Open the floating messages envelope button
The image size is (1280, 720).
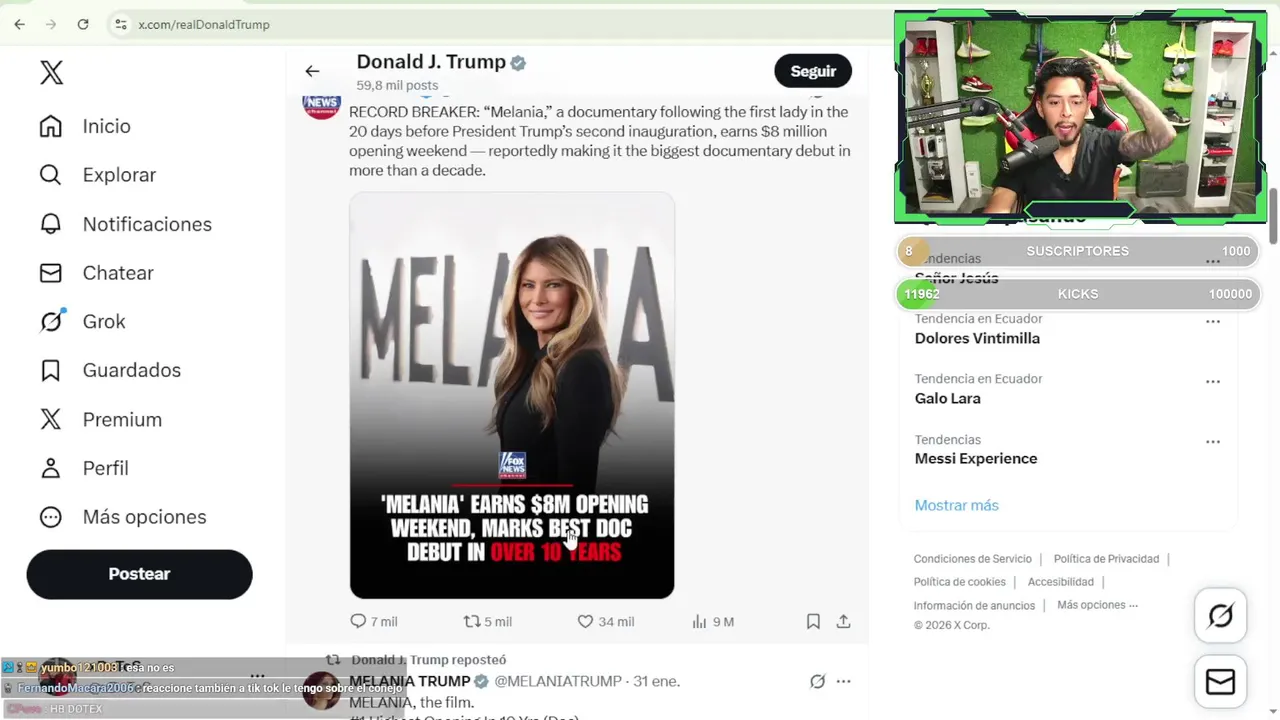coord(1220,682)
